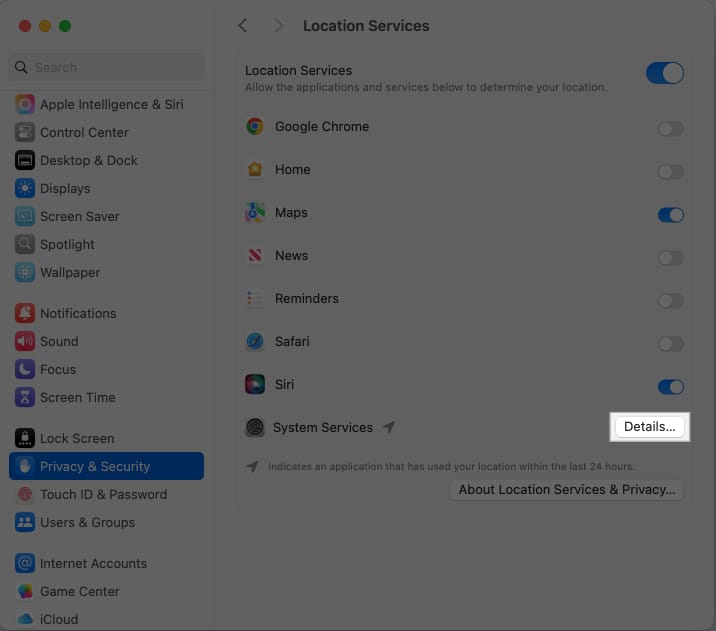Click the Reminders label
Viewport: 716px width, 631px height.
(306, 298)
